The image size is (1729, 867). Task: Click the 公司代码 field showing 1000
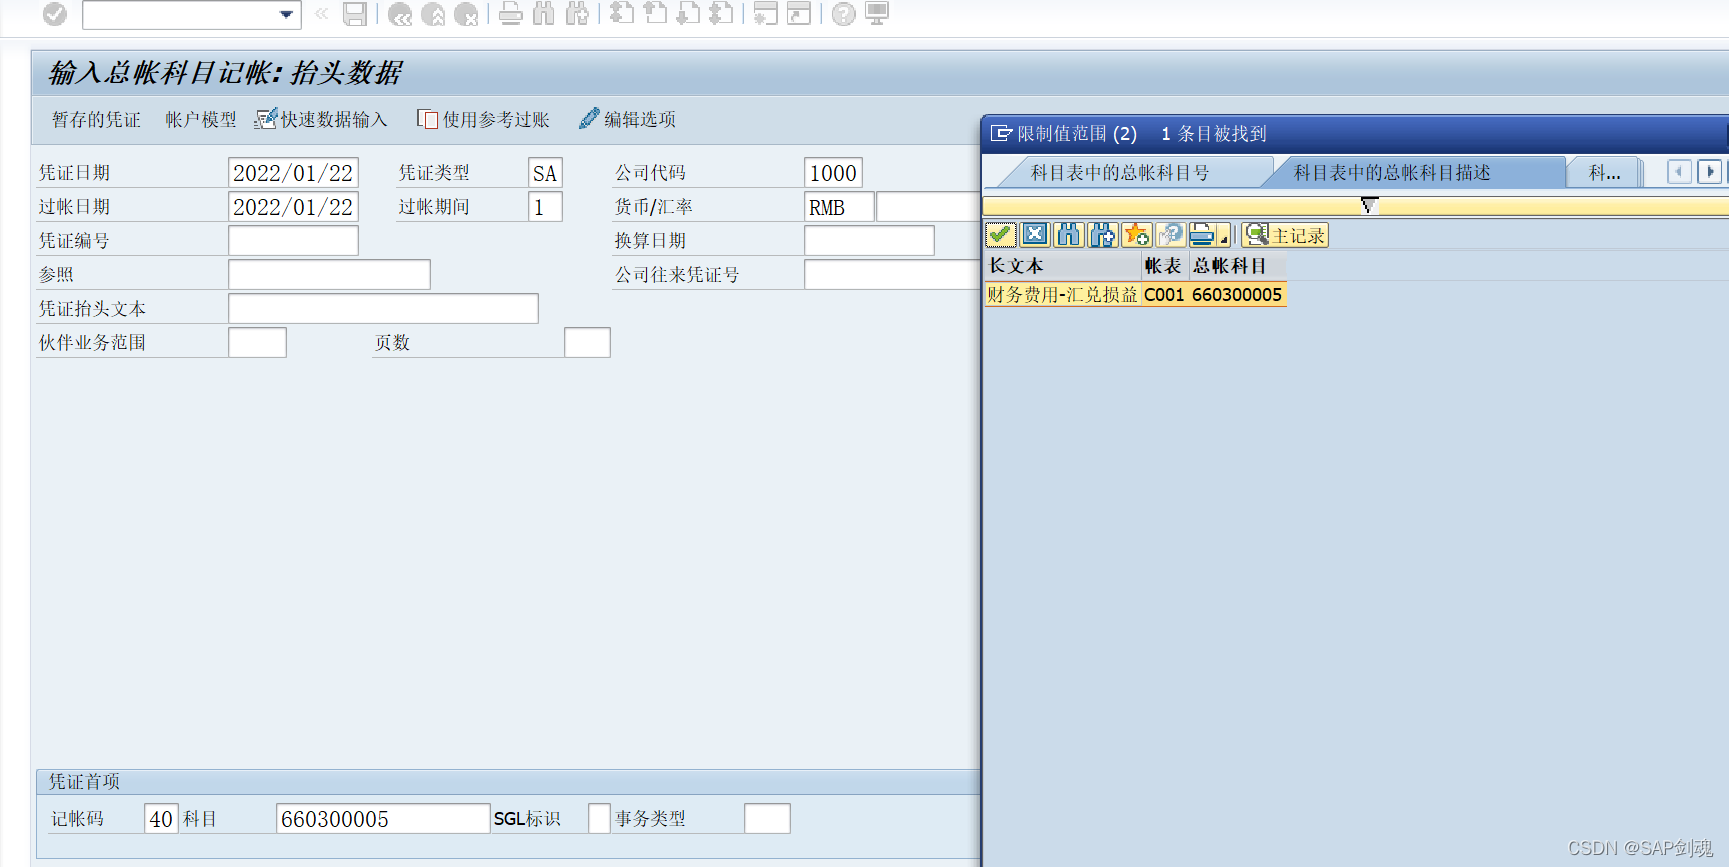click(x=833, y=173)
